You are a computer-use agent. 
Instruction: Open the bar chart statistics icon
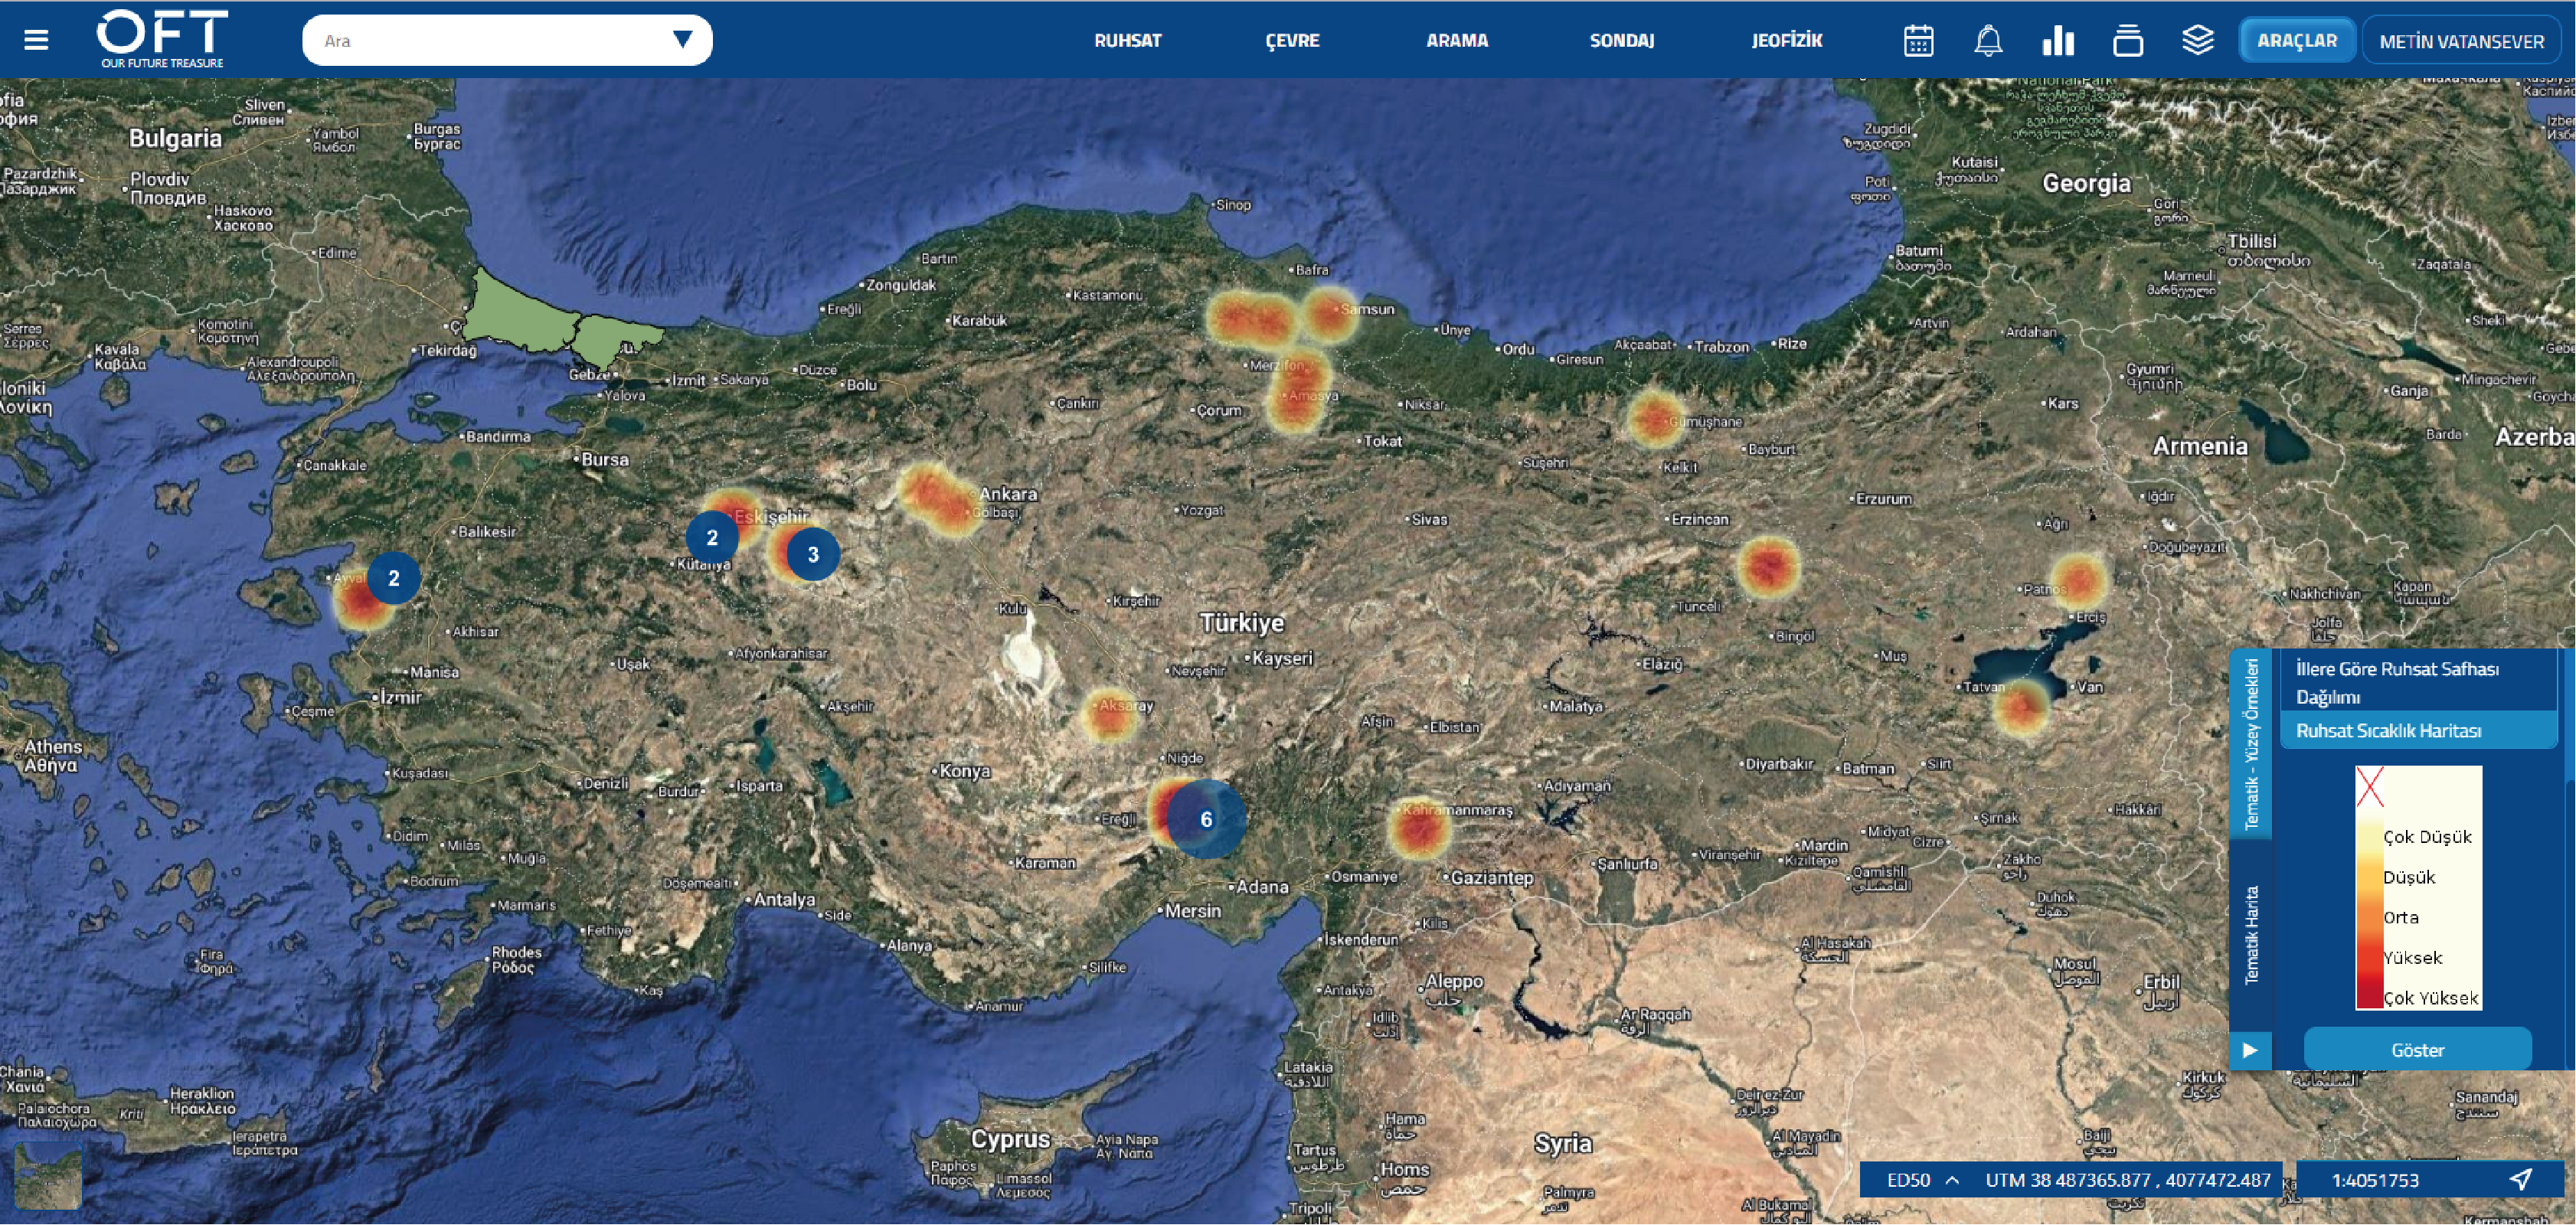coord(2058,41)
